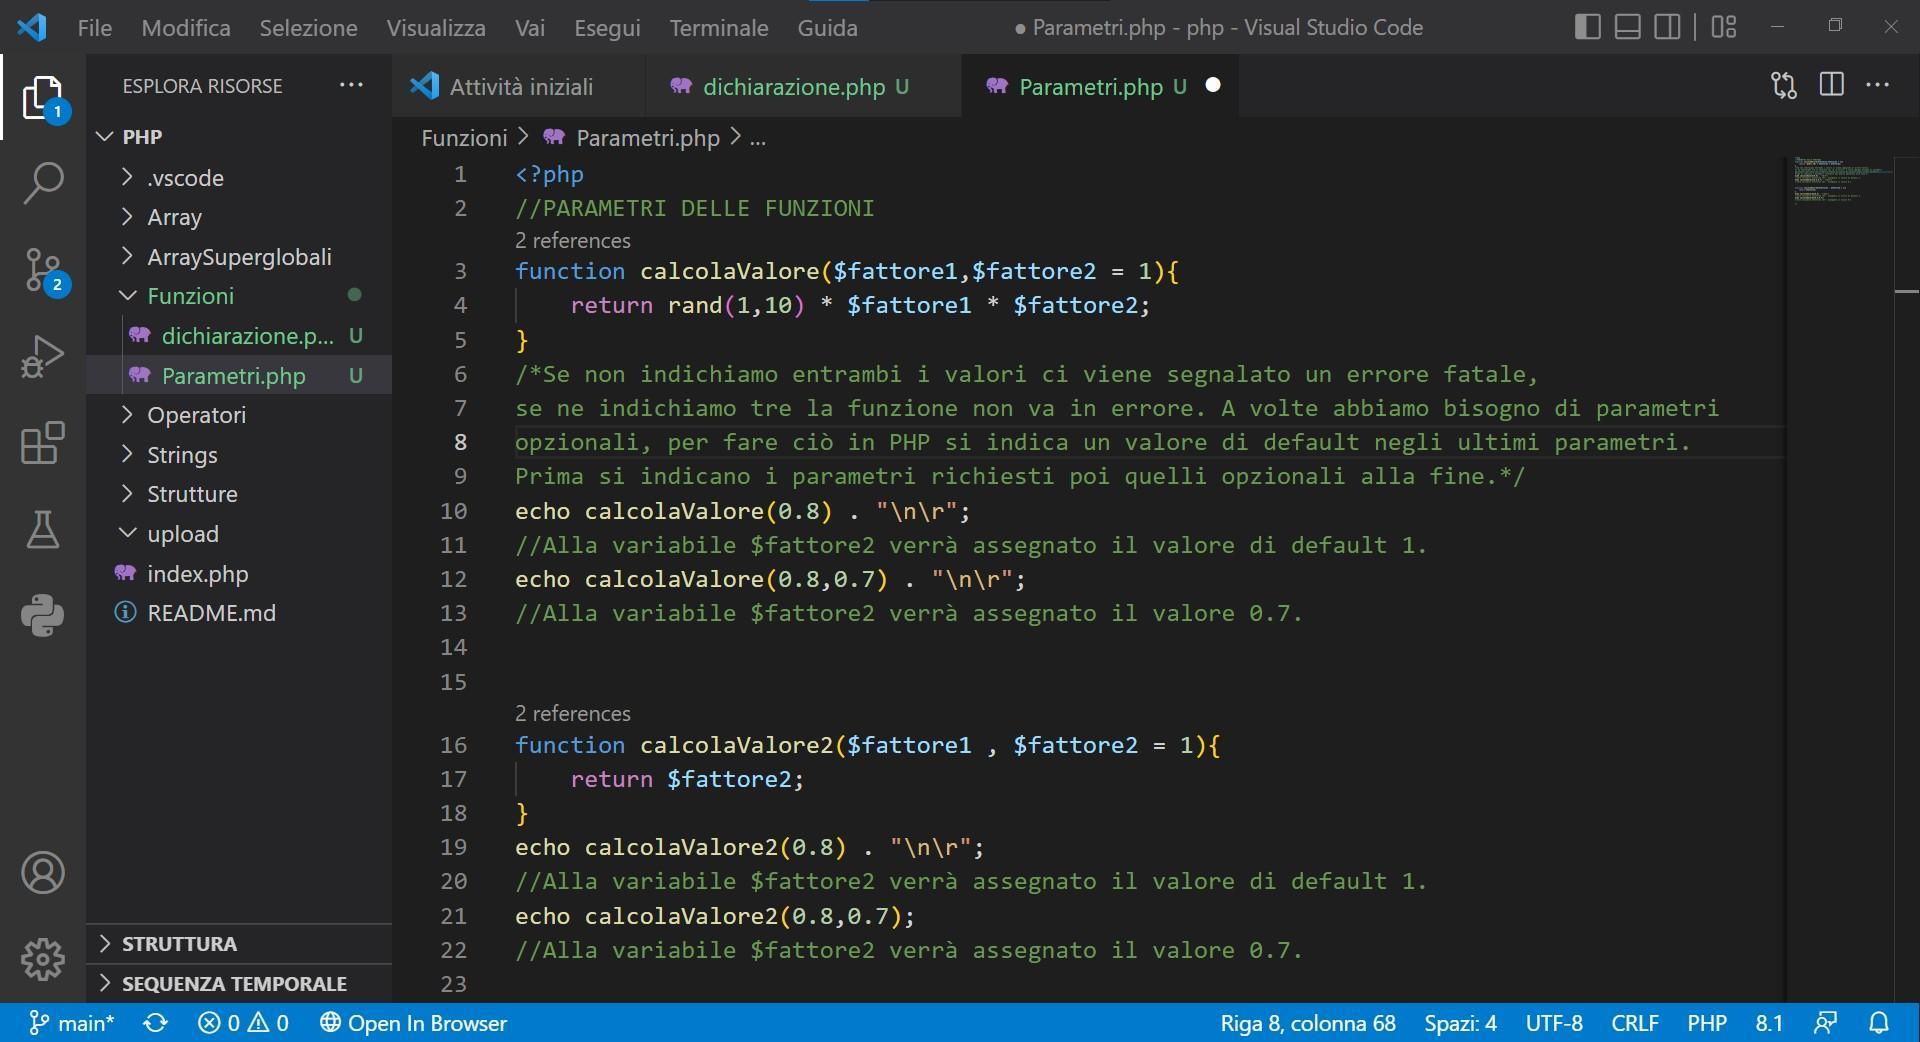Open the Esegui menu
1920x1042 pixels.
point(607,28)
